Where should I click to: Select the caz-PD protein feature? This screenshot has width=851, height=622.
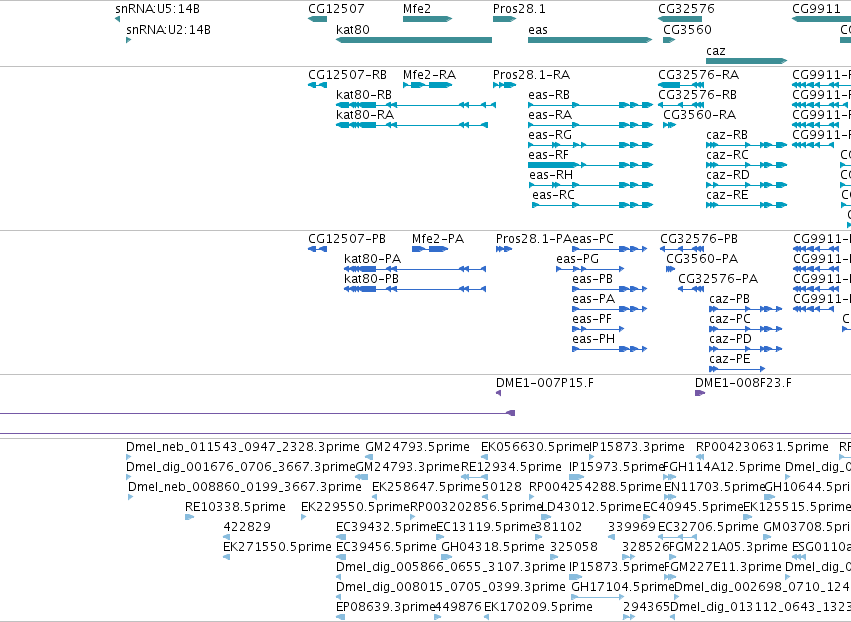click(x=746, y=349)
